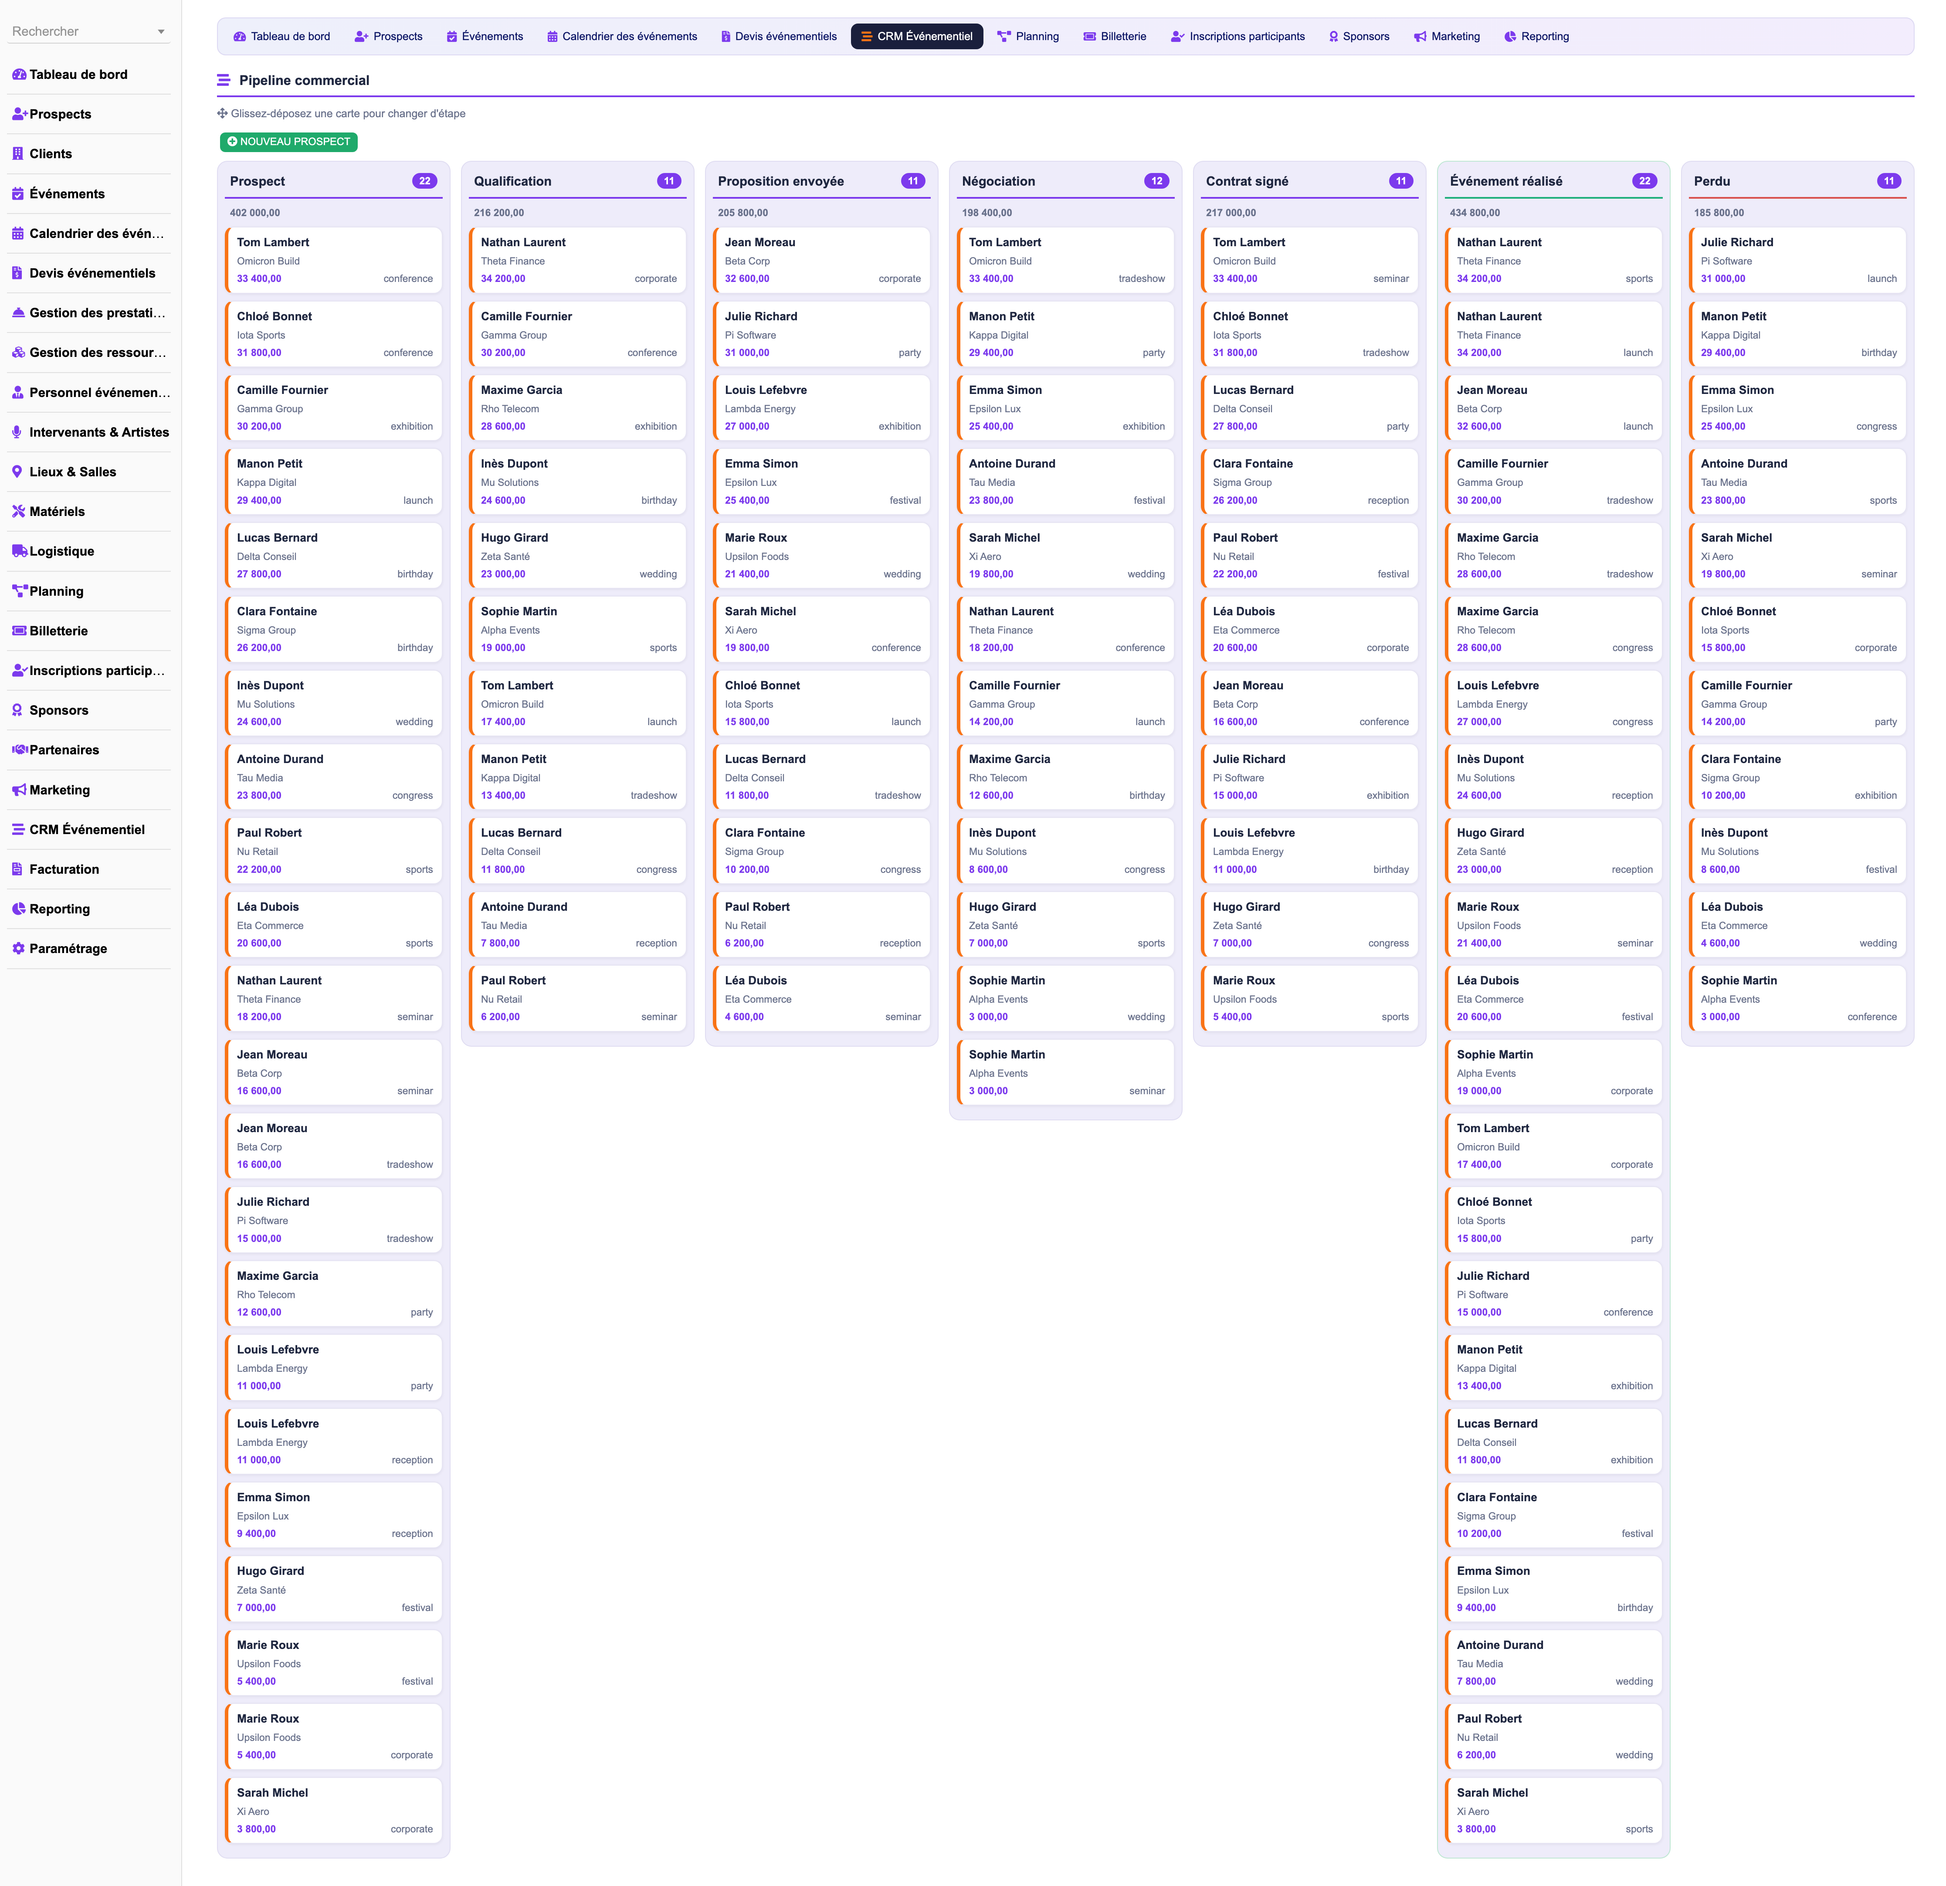1946x1886 pixels.
Task: Open Inscriptions participants top tab
Action: (1238, 36)
